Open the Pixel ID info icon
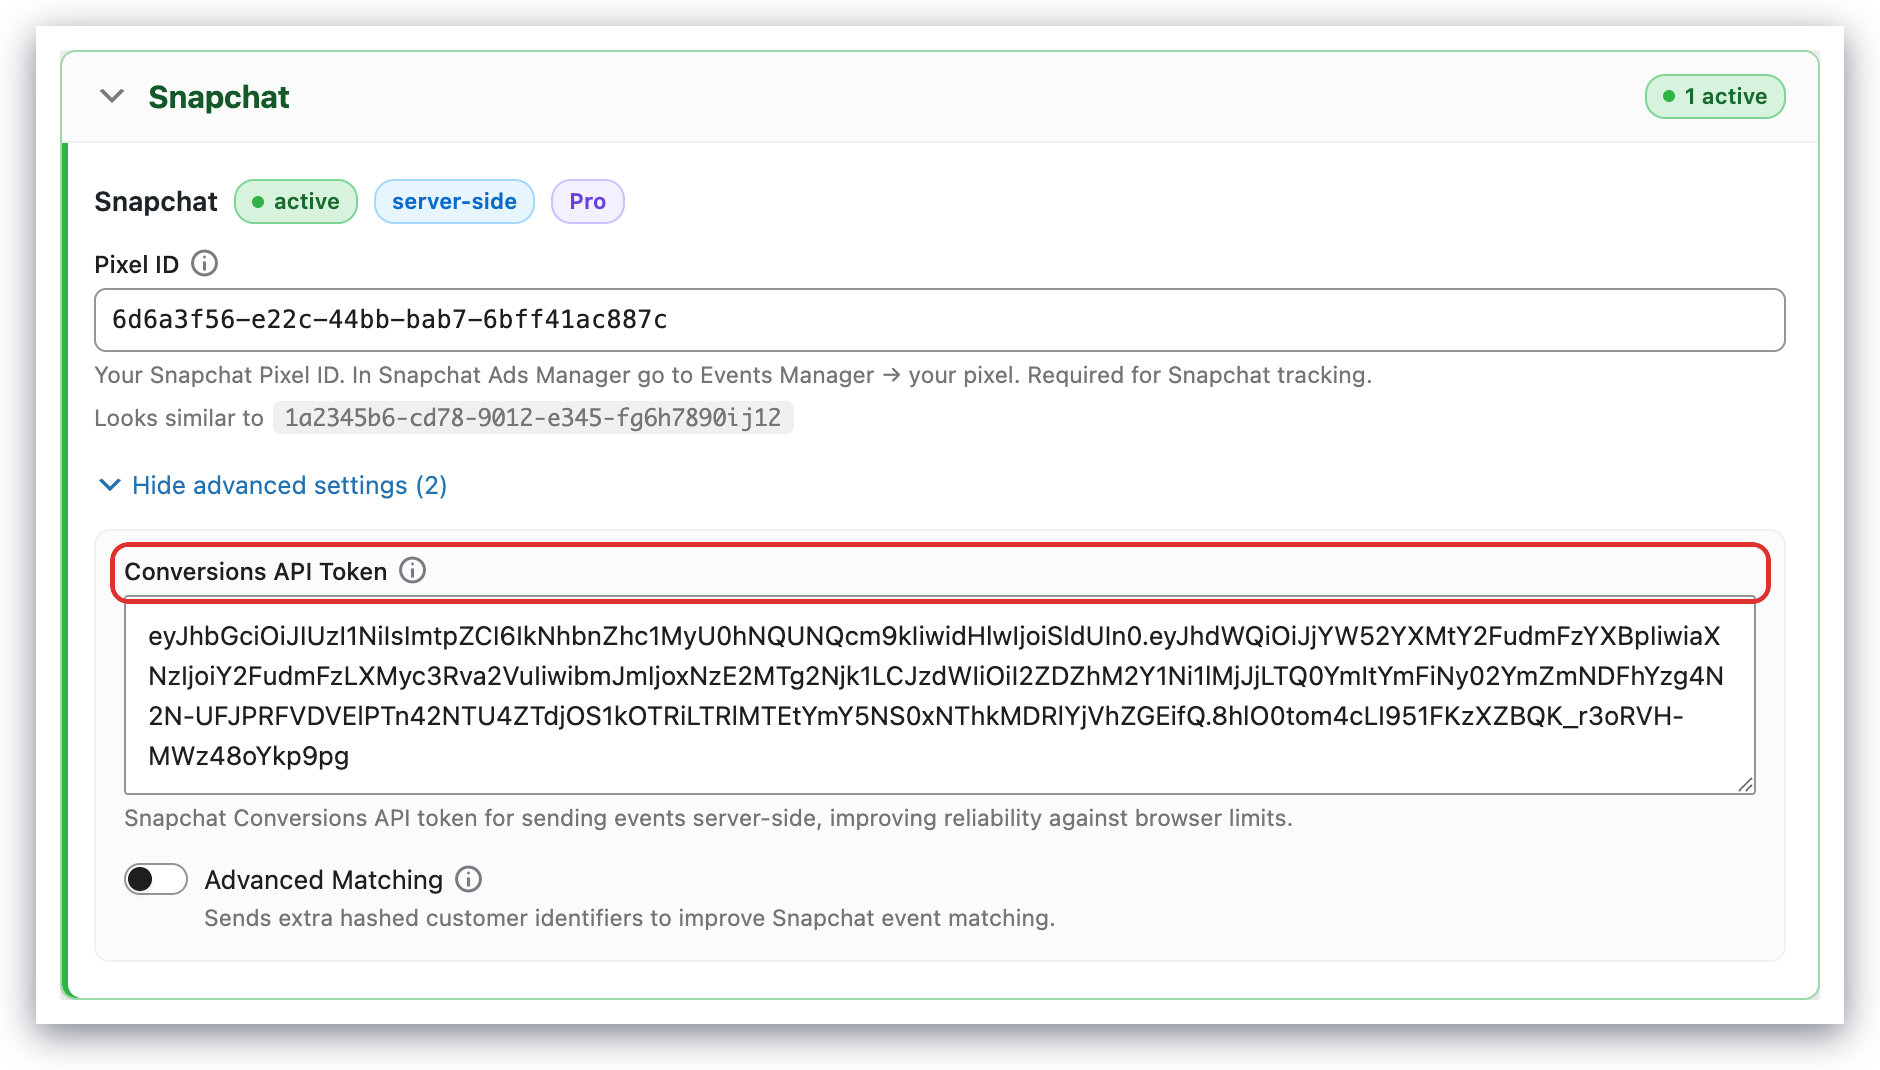This screenshot has height=1070, width=1880. [x=204, y=263]
